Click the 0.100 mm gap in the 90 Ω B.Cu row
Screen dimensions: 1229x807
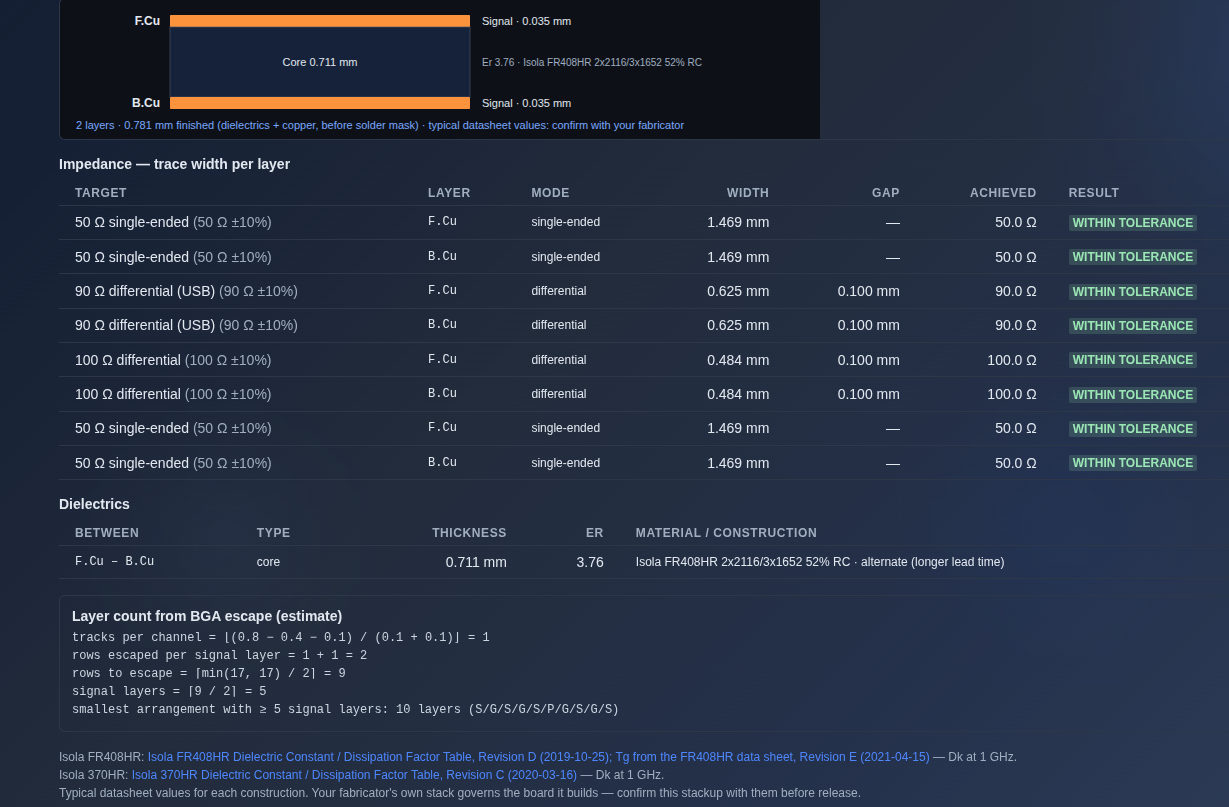[869, 325]
